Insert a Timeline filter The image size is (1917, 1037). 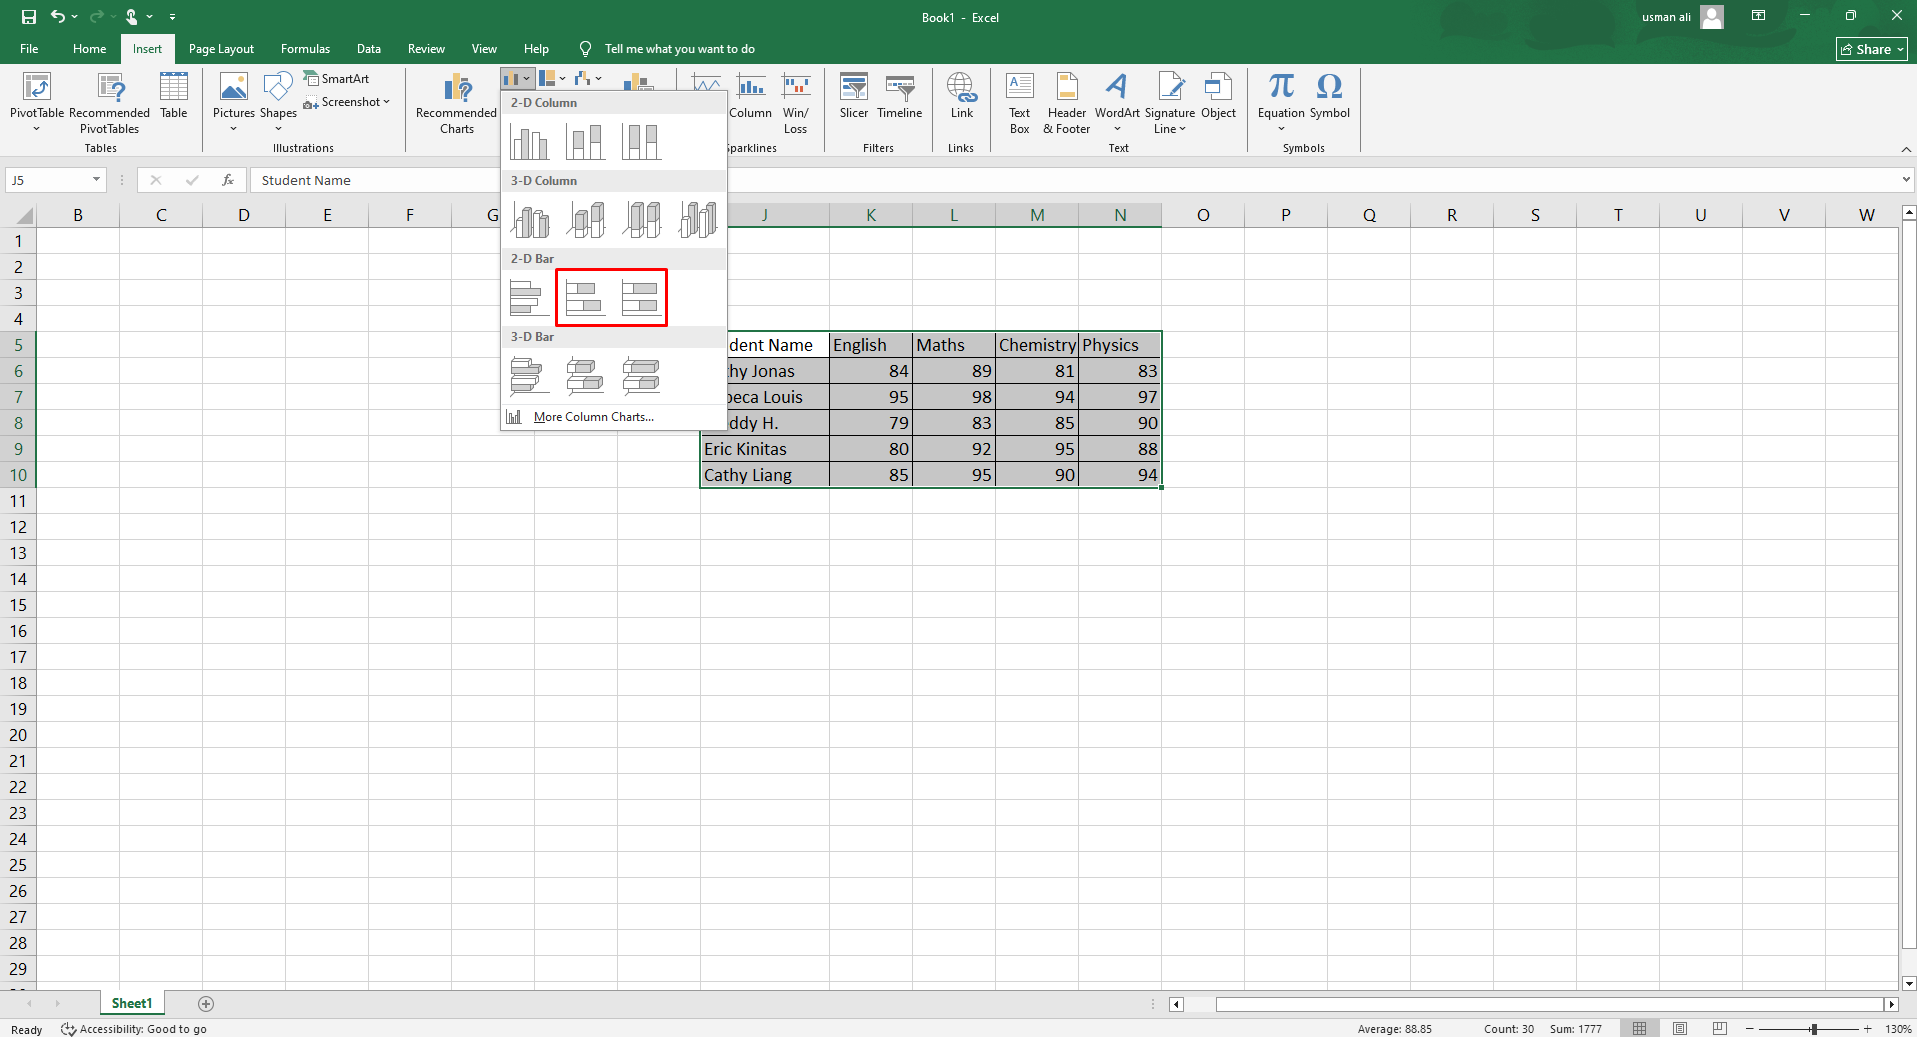tap(900, 96)
